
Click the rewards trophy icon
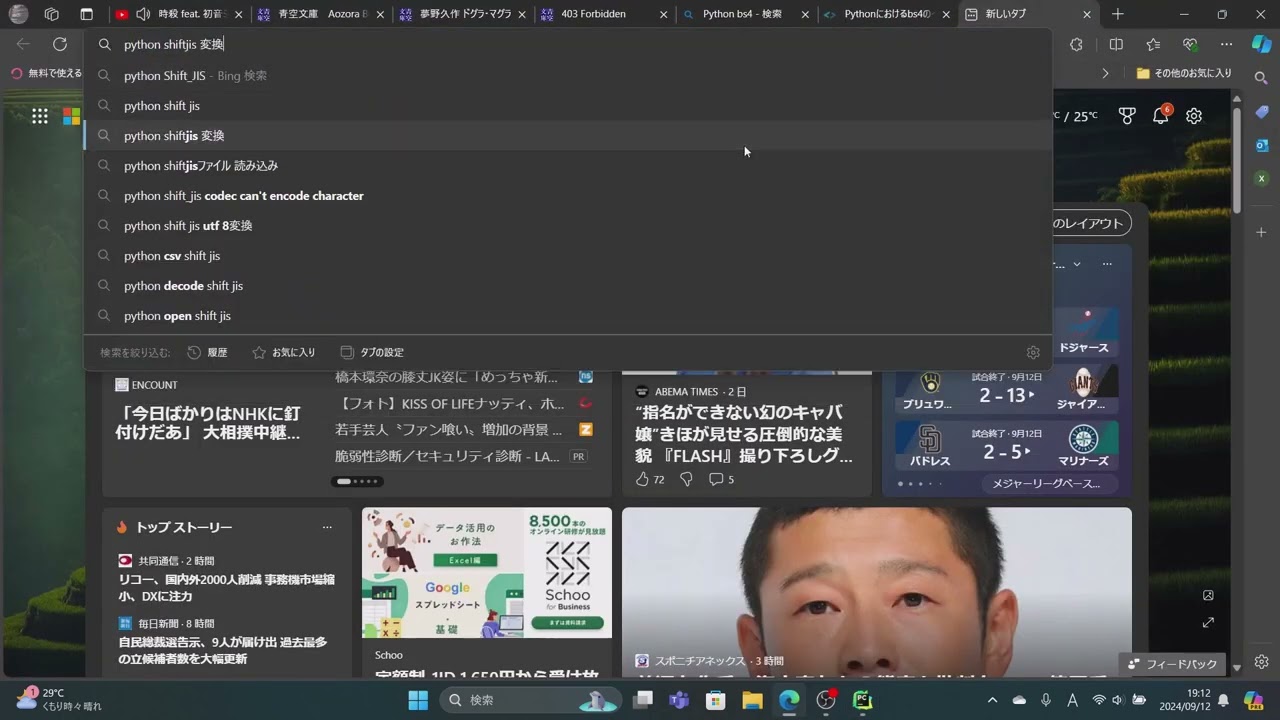(x=1127, y=116)
